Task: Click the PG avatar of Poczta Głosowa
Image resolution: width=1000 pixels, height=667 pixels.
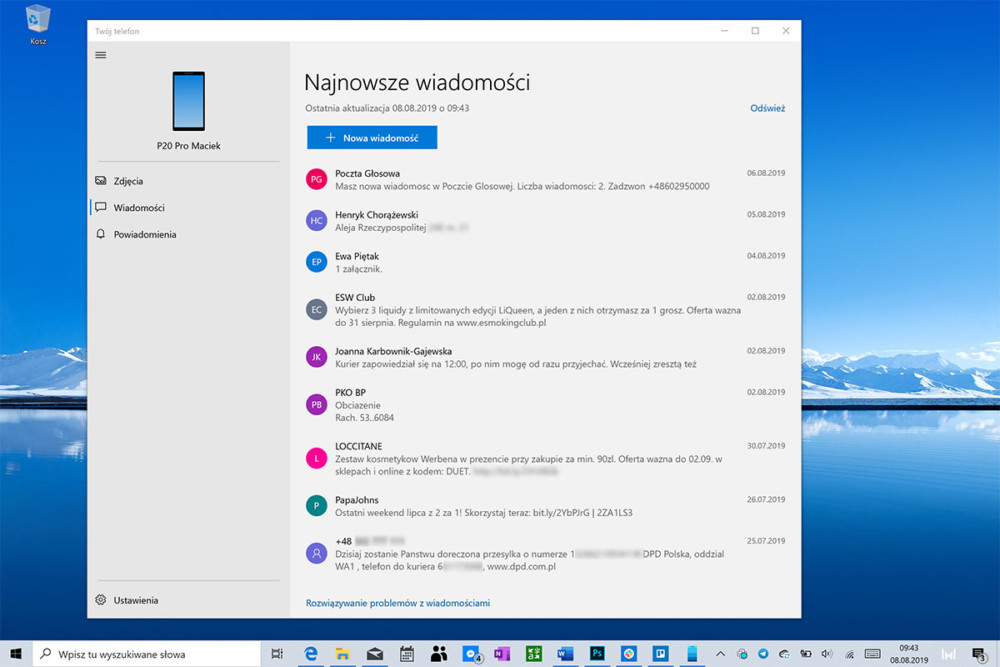Action: click(316, 180)
